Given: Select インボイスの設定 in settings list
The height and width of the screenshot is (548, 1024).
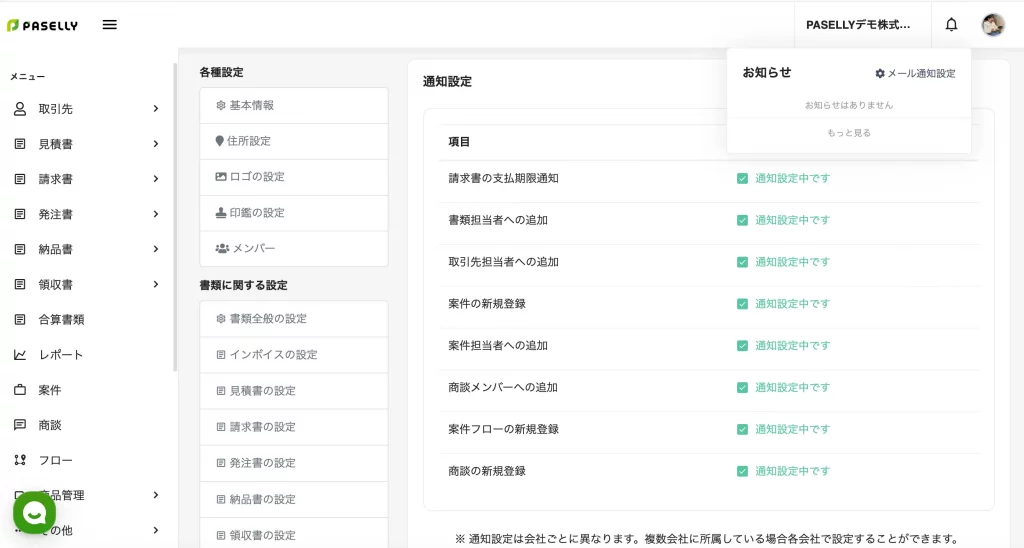Looking at the screenshot, I should click(293, 355).
